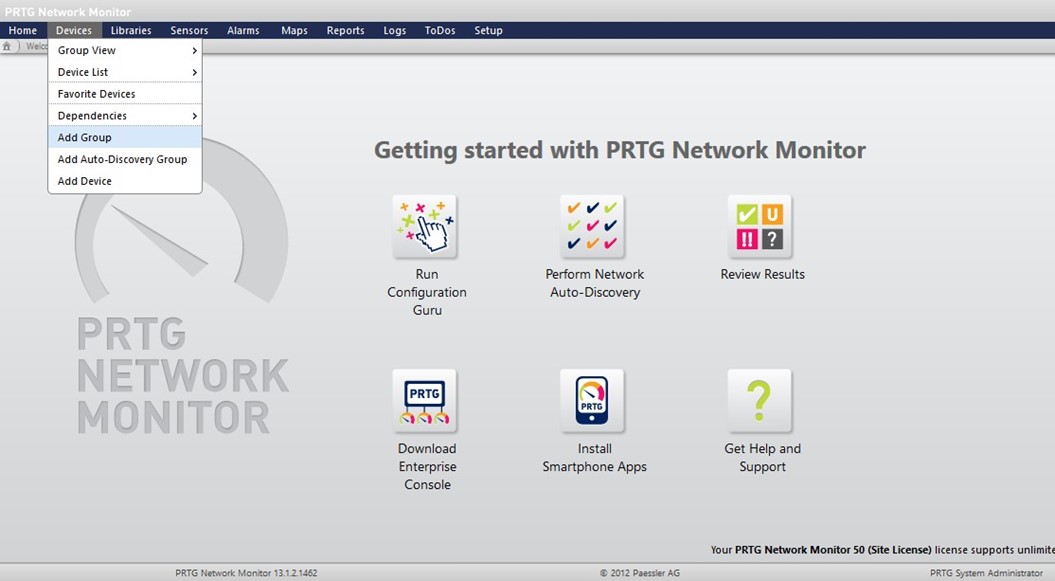Click the Get Help and Support label
Screen dimensions: 1055x581
click(762, 457)
